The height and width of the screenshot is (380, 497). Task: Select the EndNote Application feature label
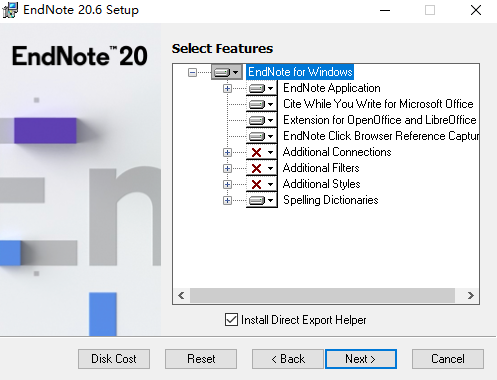[x=332, y=88]
